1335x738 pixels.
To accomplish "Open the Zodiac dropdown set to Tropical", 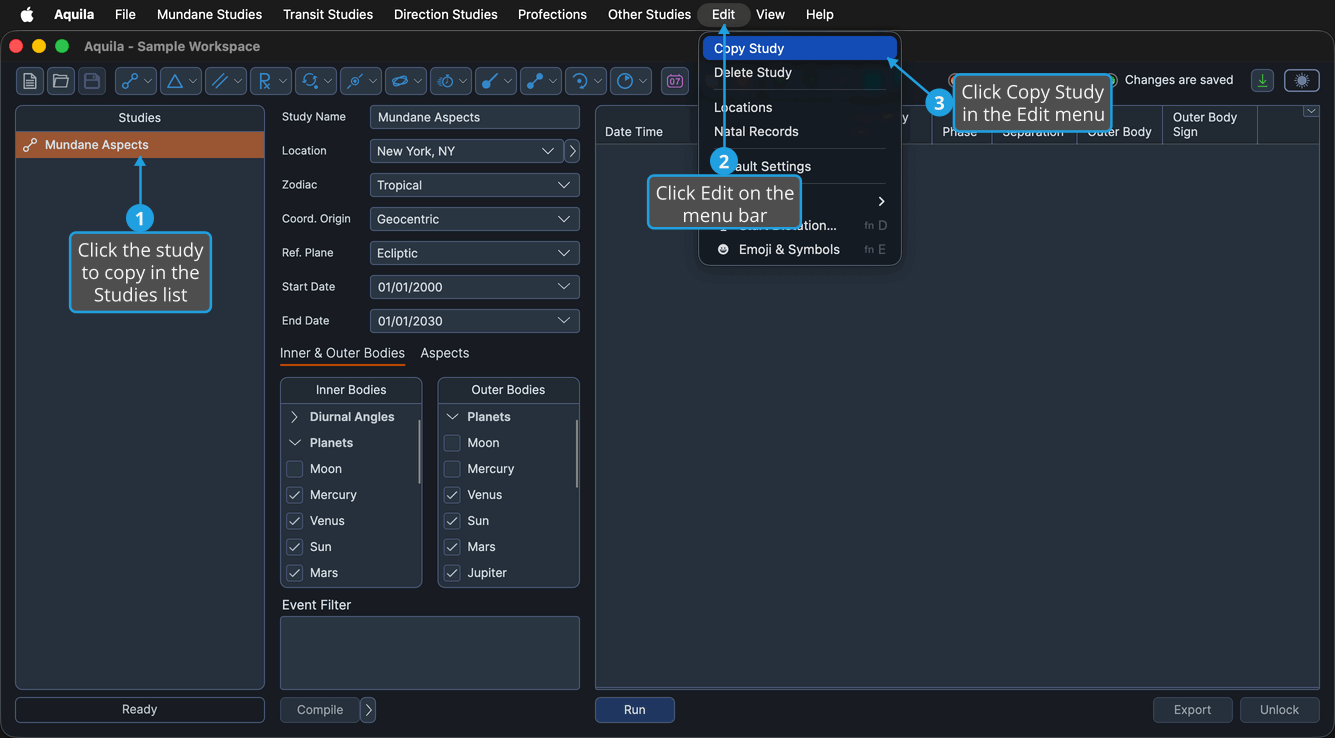I will click(475, 185).
